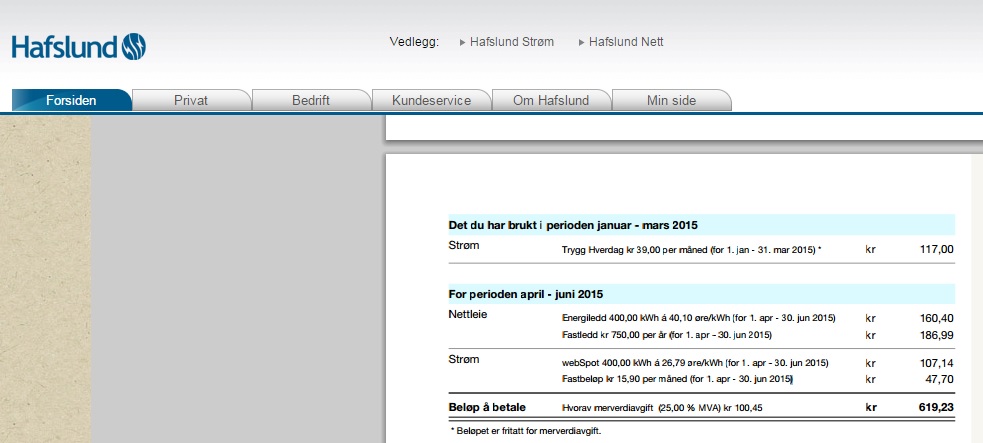The width and height of the screenshot is (983, 443).
Task: Click the Hafslund logo
Action: (x=79, y=47)
